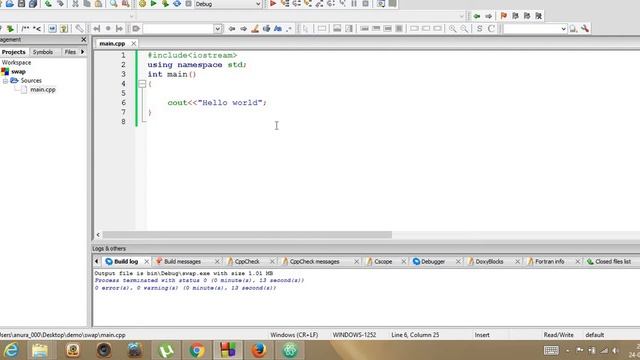Image resolution: width=640 pixels, height=360 pixels.
Task: Click the Redo icon in toolbar
Action: click(60, 4)
